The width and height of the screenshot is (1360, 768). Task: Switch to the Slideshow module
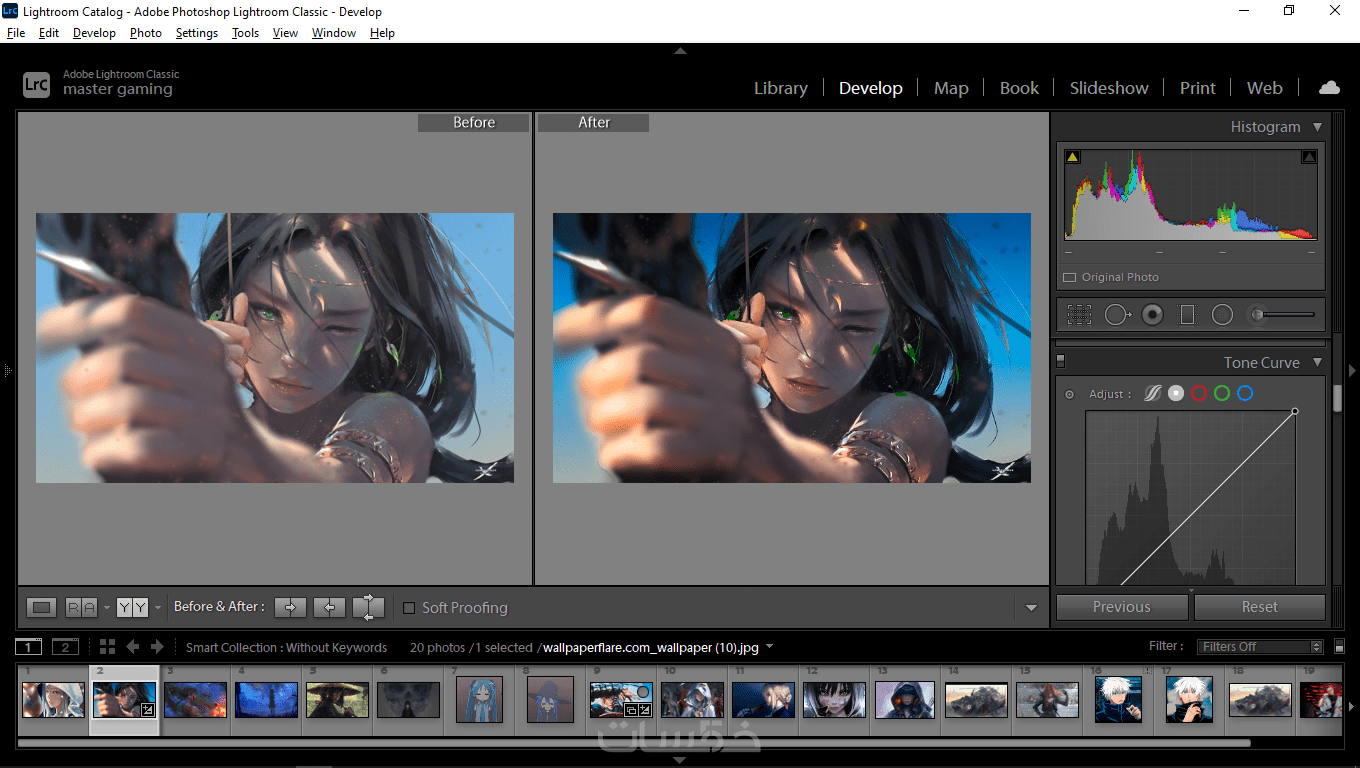pos(1109,88)
